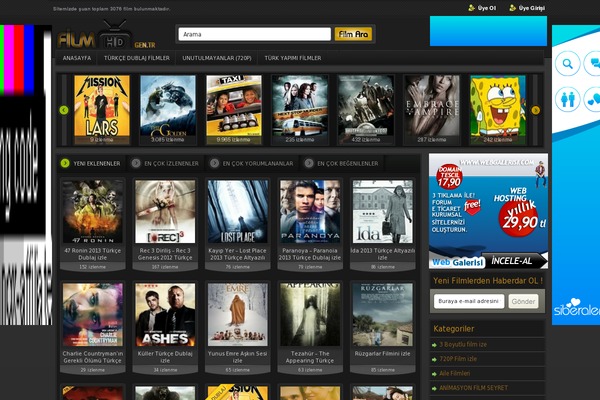Viewport: 600px width, 400px height.
Task: Click the people icon in Siberalem ad
Action: [567, 100]
